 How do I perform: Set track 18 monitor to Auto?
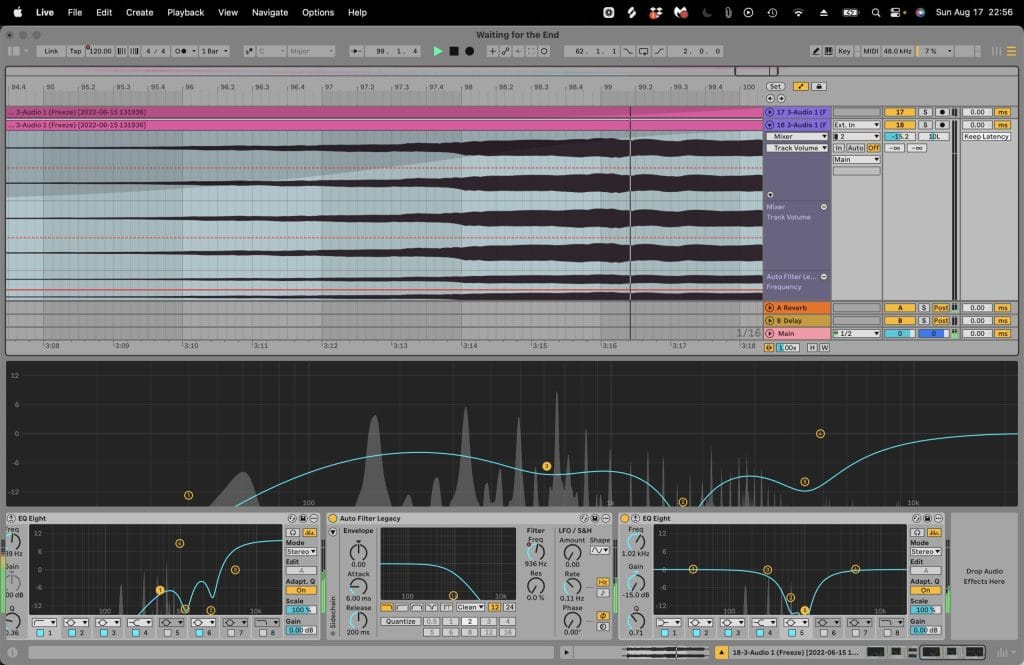pos(856,148)
